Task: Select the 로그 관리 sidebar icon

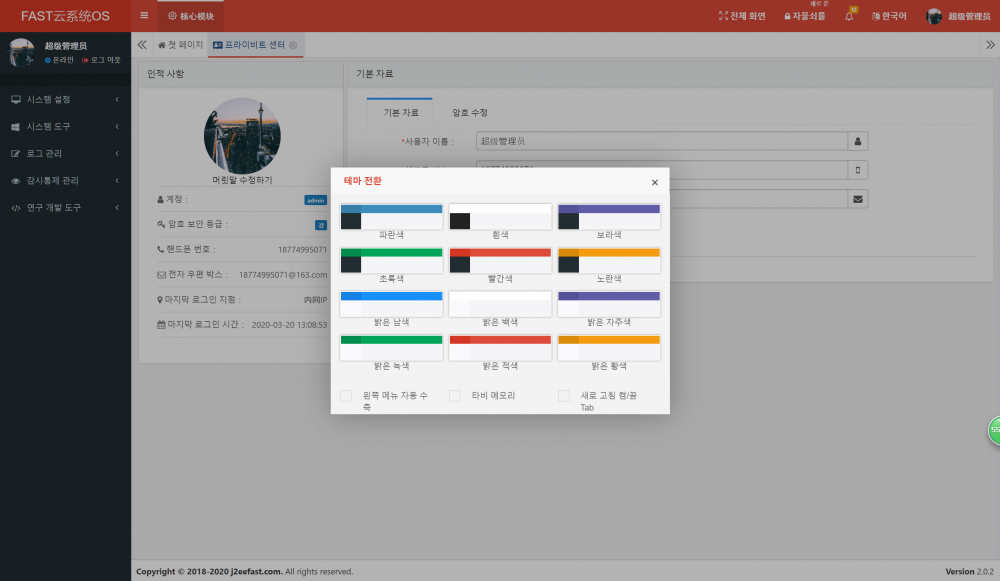Action: 17,153
